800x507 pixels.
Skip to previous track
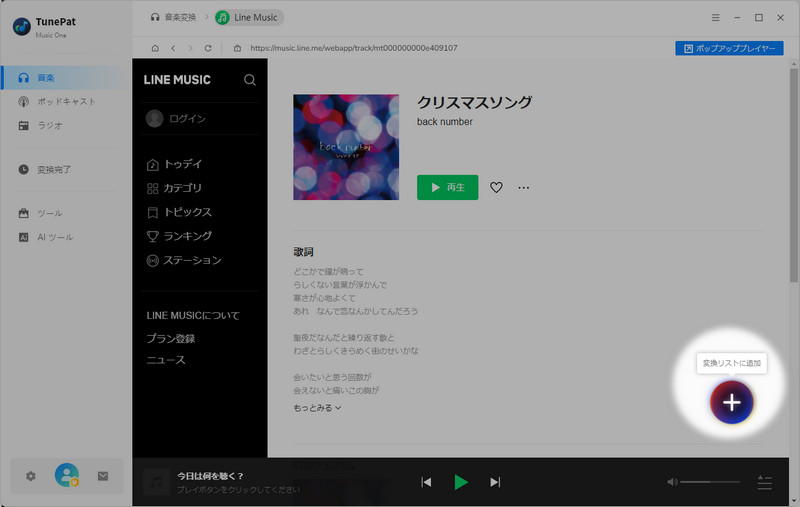pyautogui.click(x=426, y=482)
